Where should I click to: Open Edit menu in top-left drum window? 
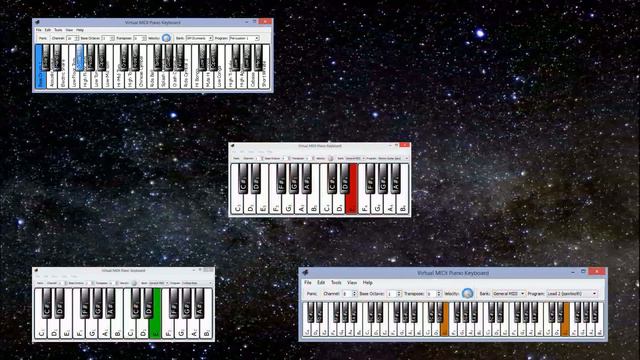coord(48,30)
